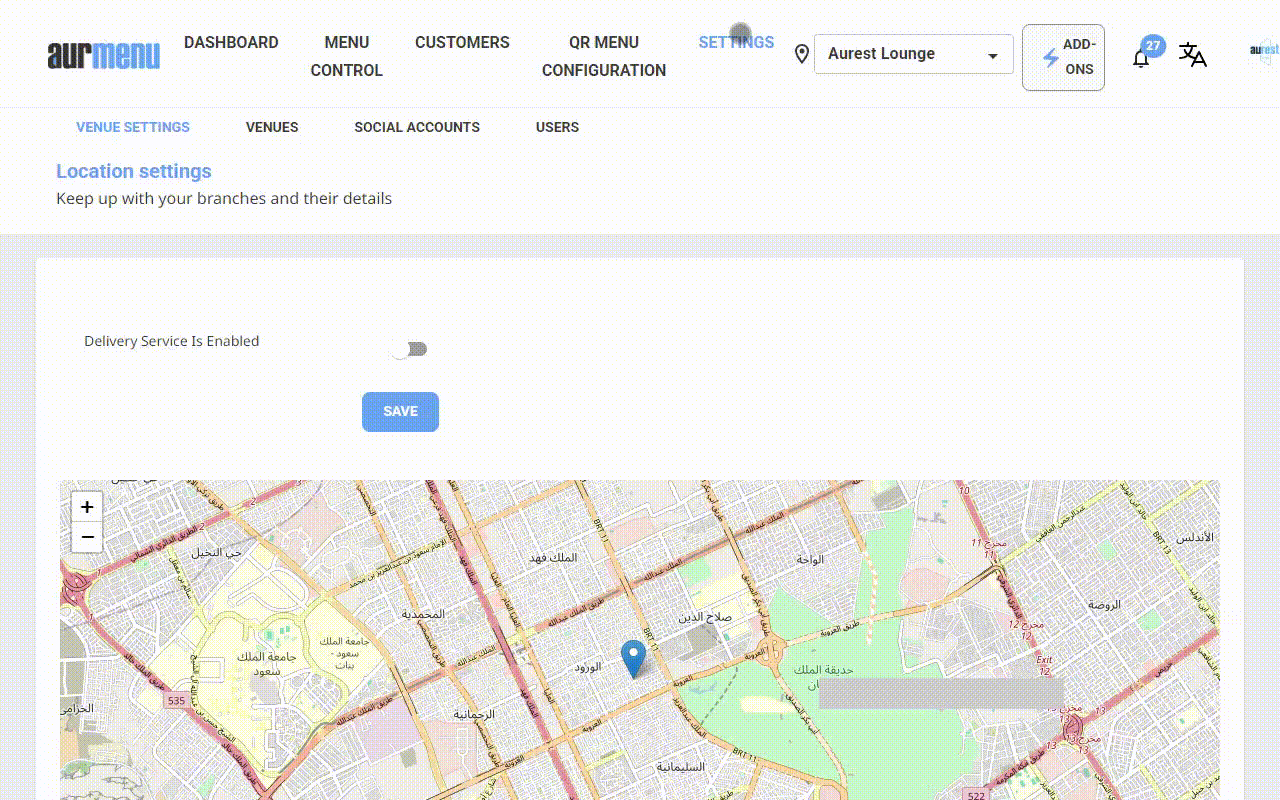
Task: Zoom in on the map
Action: 87,507
